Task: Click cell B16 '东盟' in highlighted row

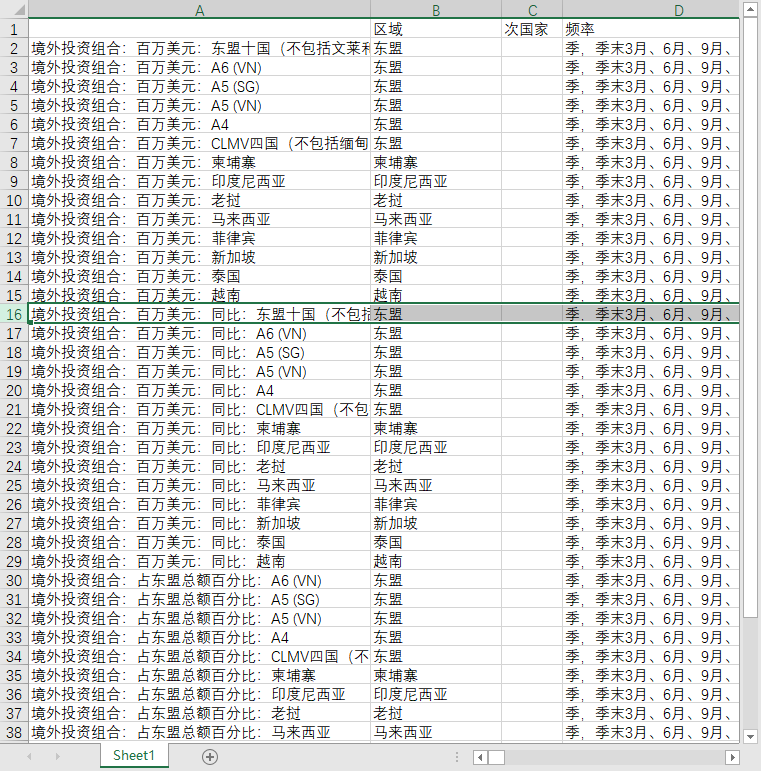Action: pyautogui.click(x=436, y=314)
